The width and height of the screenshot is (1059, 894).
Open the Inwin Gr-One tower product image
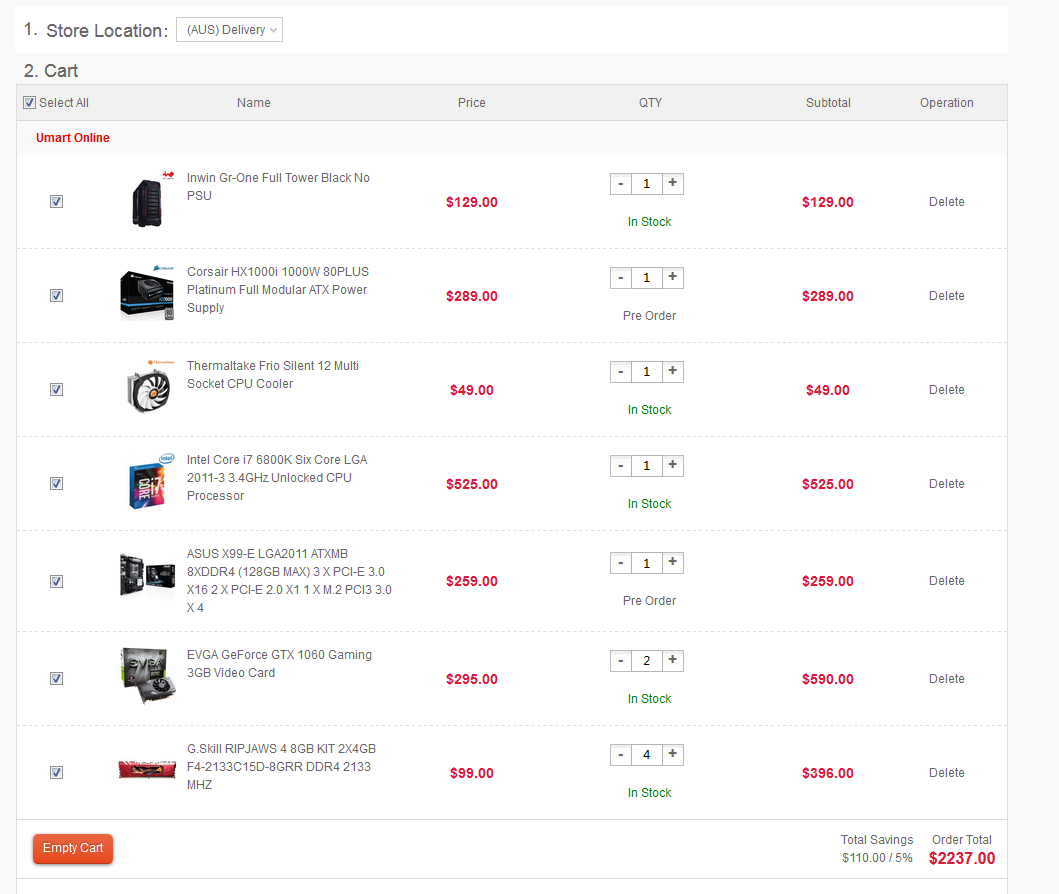click(x=148, y=200)
